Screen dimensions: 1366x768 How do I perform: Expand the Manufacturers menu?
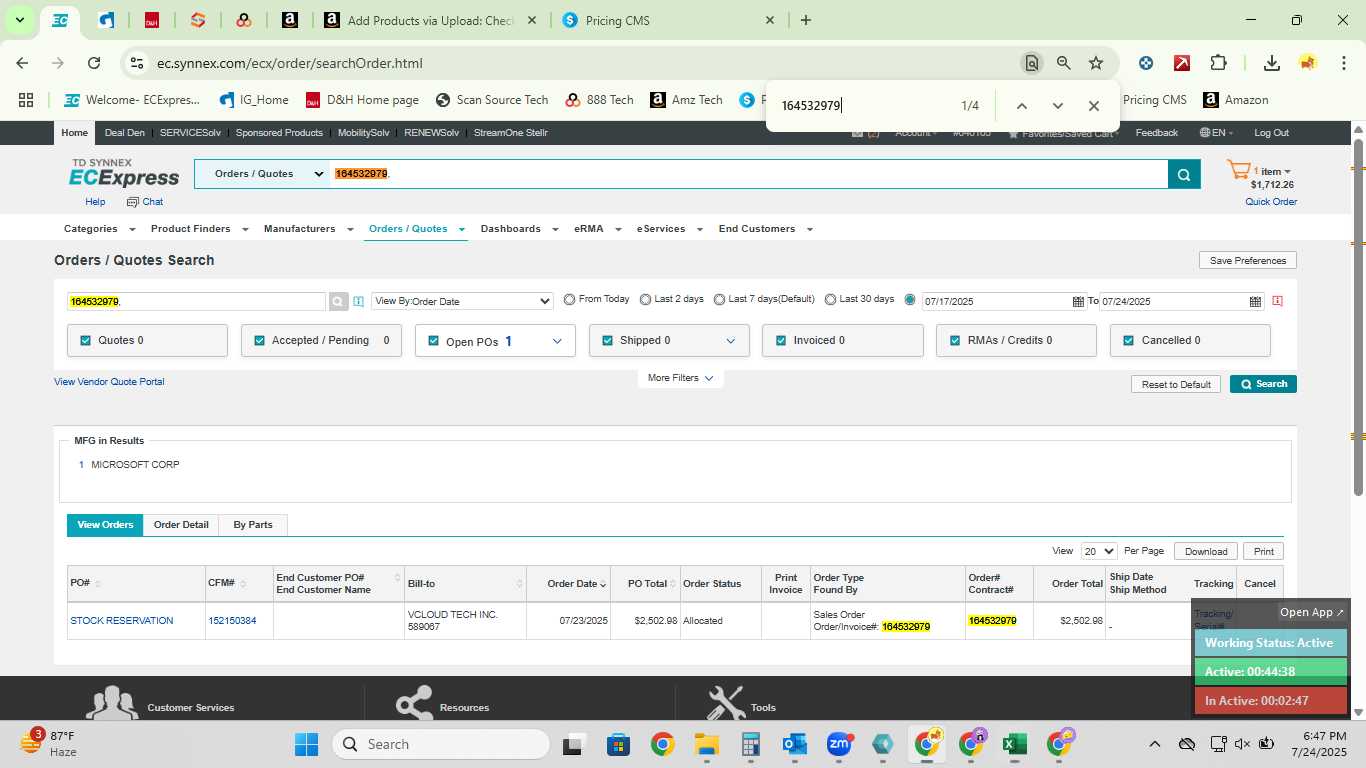308,229
